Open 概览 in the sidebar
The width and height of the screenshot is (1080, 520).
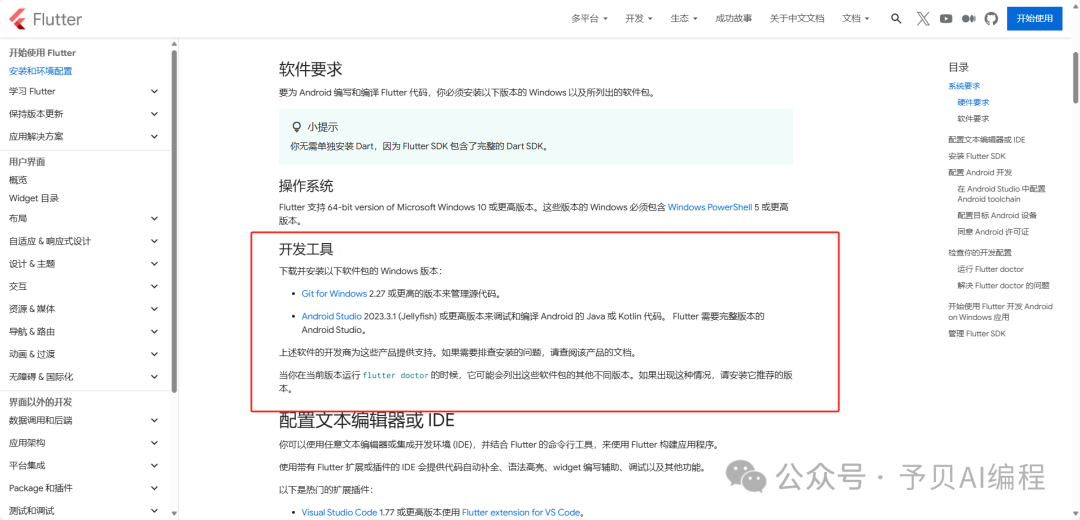(18, 180)
